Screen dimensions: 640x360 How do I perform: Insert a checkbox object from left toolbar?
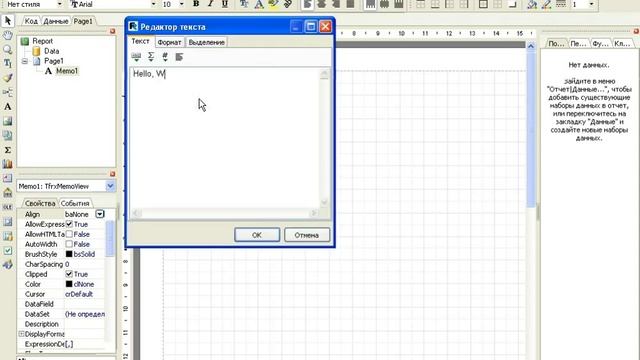(7, 251)
